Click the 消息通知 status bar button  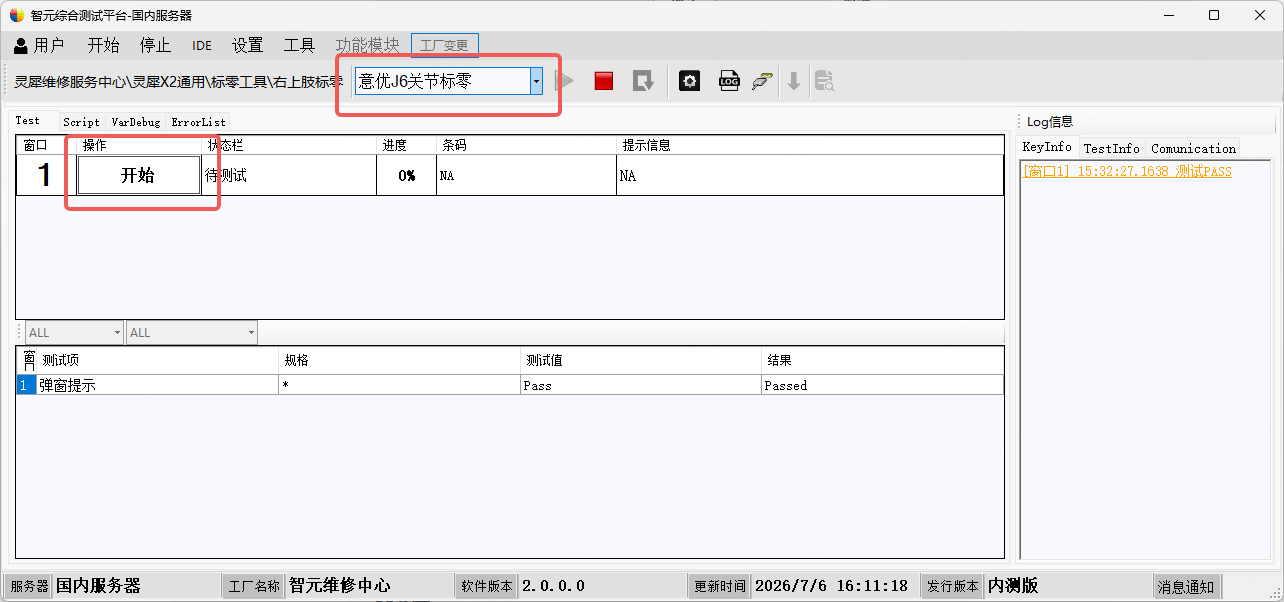tap(1186, 586)
